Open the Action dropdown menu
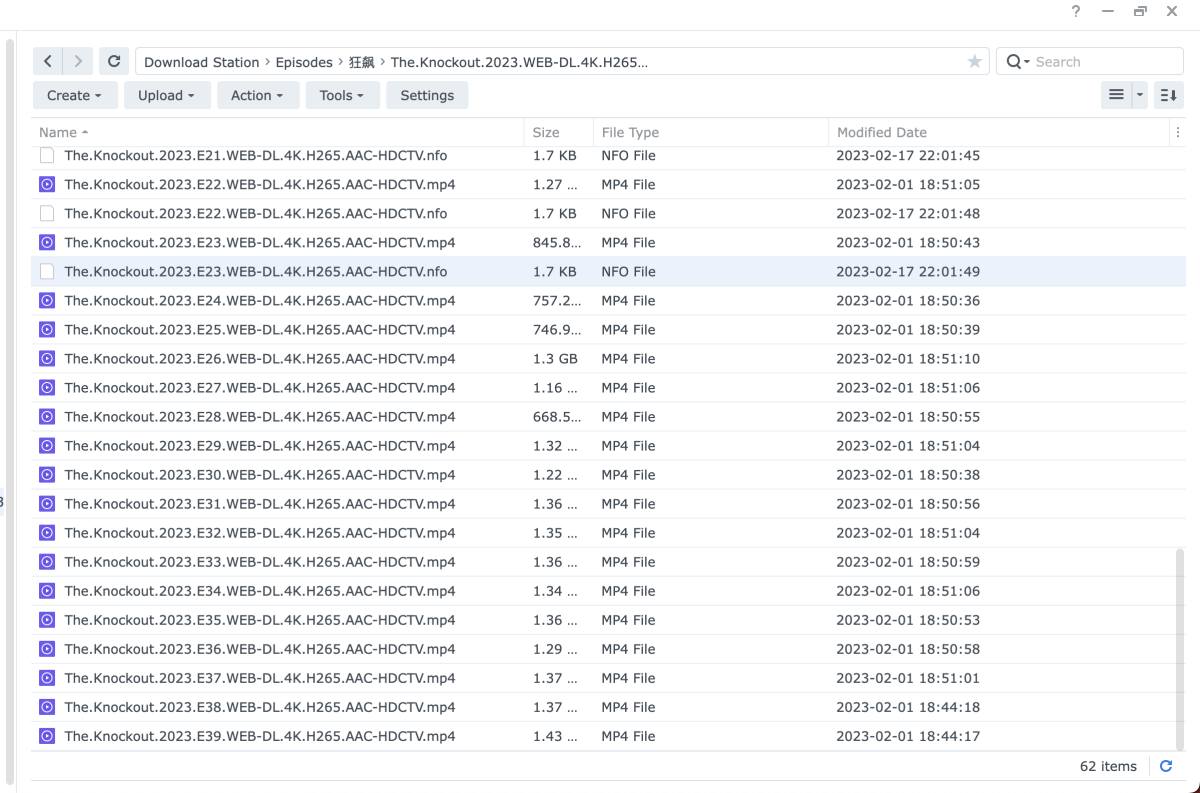1200x793 pixels. tap(257, 95)
